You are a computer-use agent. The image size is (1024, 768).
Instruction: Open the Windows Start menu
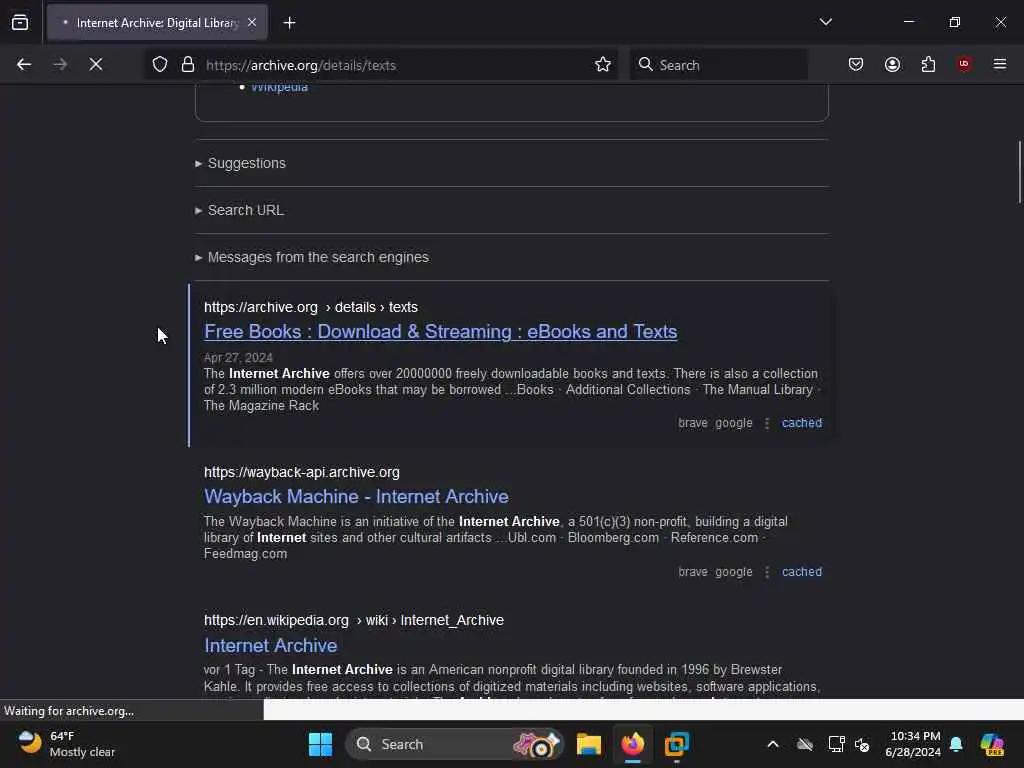(x=320, y=744)
